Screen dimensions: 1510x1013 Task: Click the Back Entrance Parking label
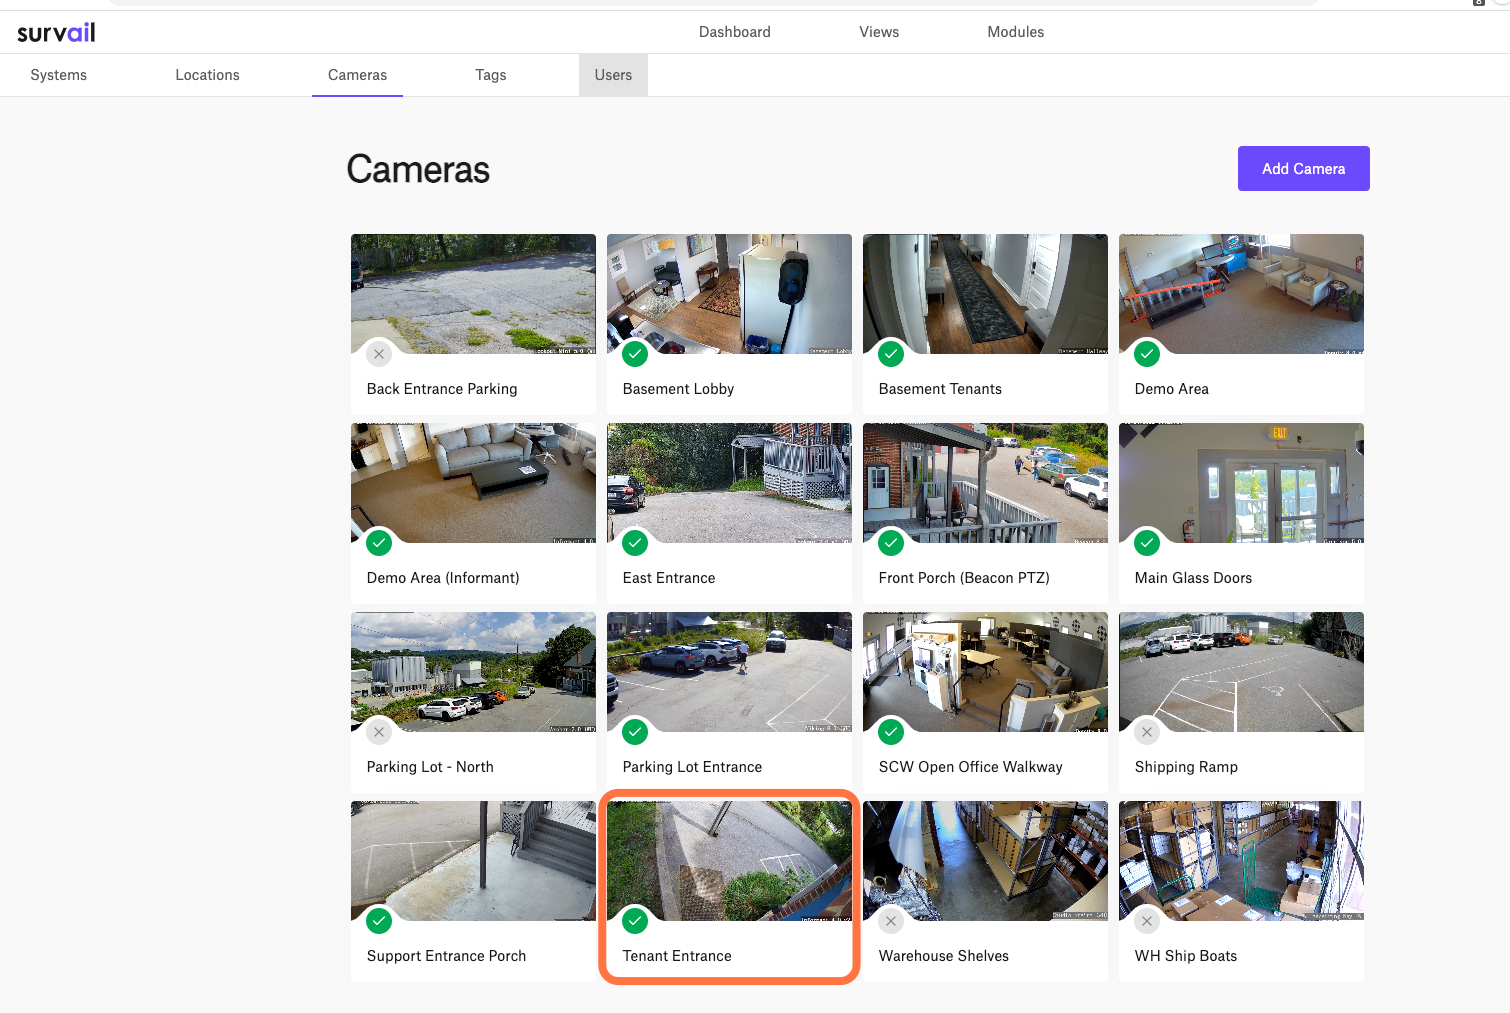tap(442, 389)
